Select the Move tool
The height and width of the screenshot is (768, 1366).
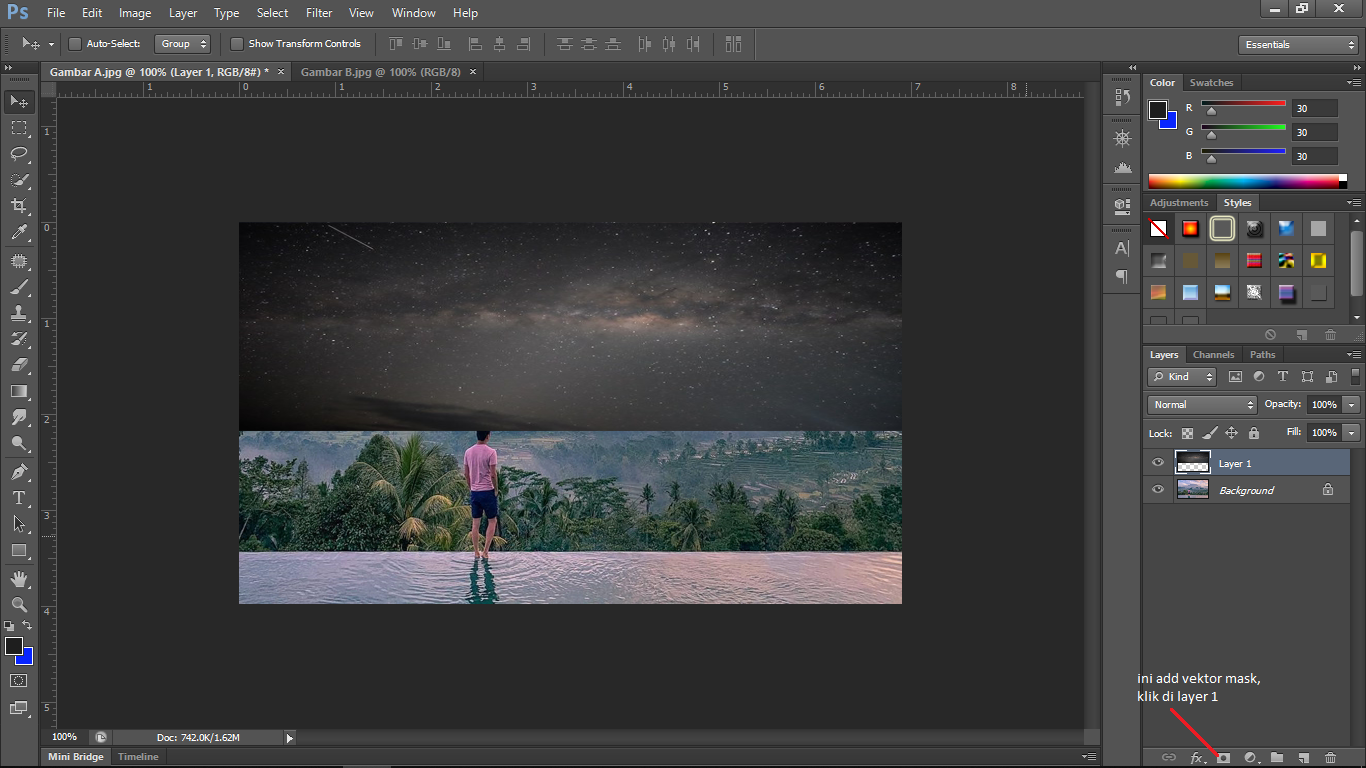(19, 101)
